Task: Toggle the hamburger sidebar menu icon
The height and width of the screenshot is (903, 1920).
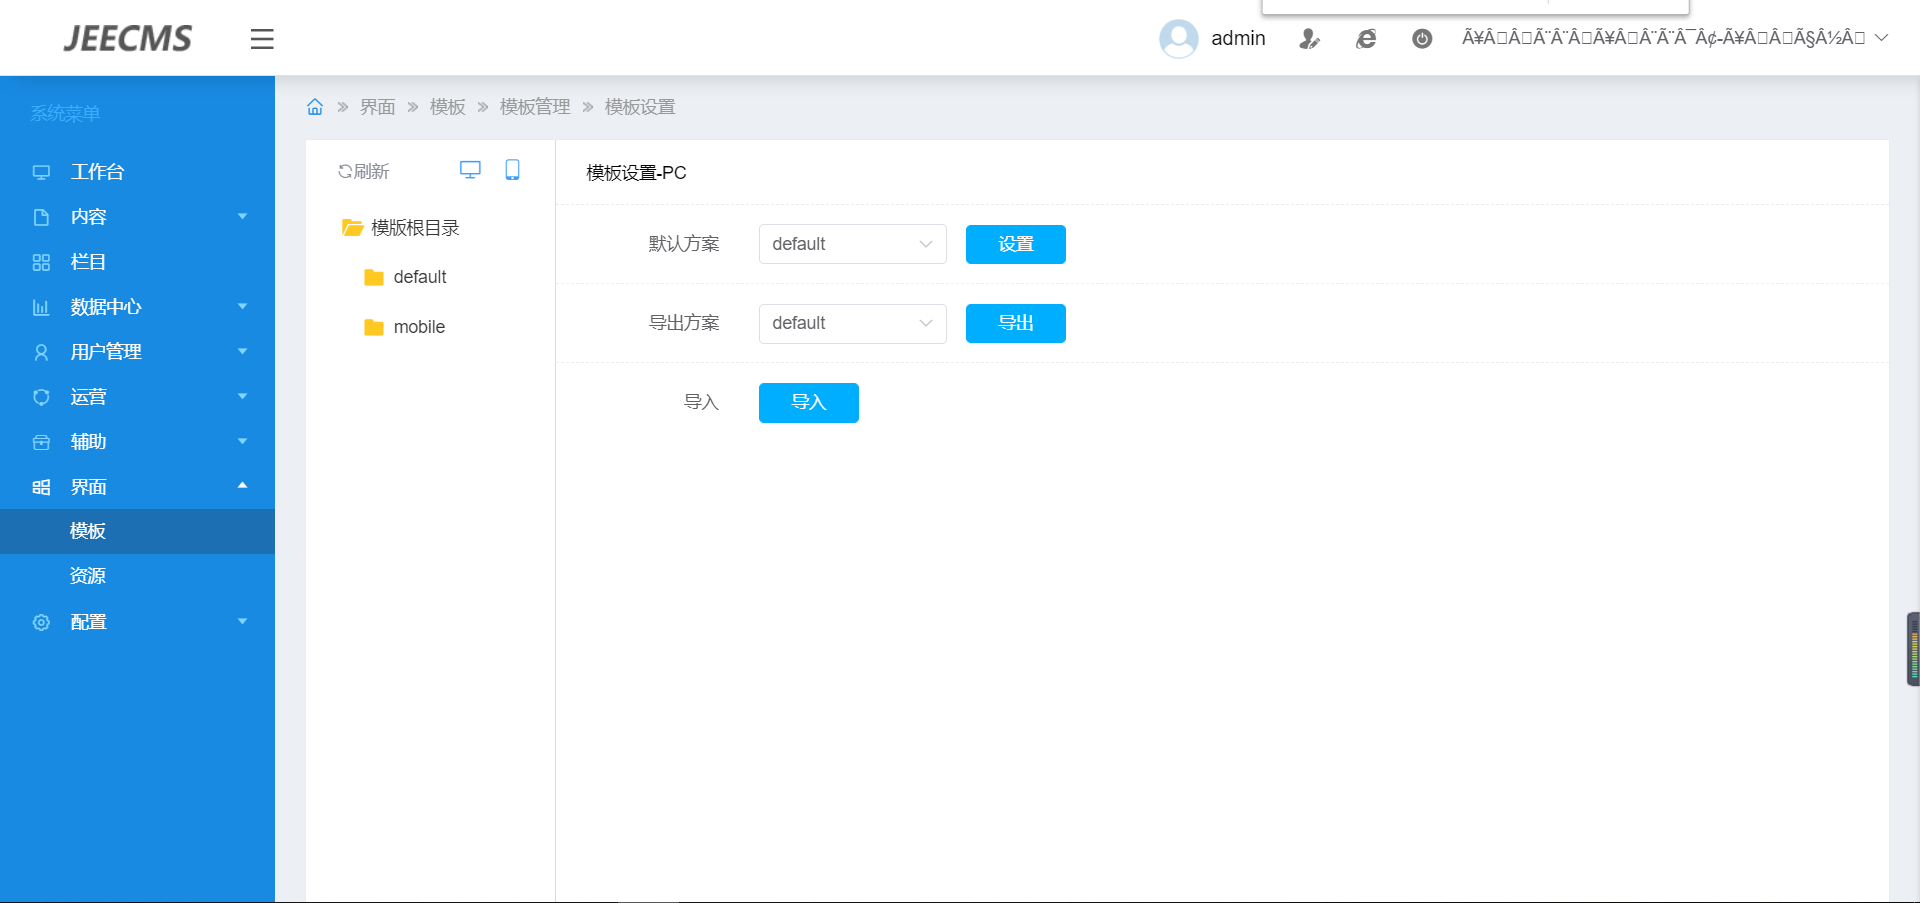Action: 262,39
